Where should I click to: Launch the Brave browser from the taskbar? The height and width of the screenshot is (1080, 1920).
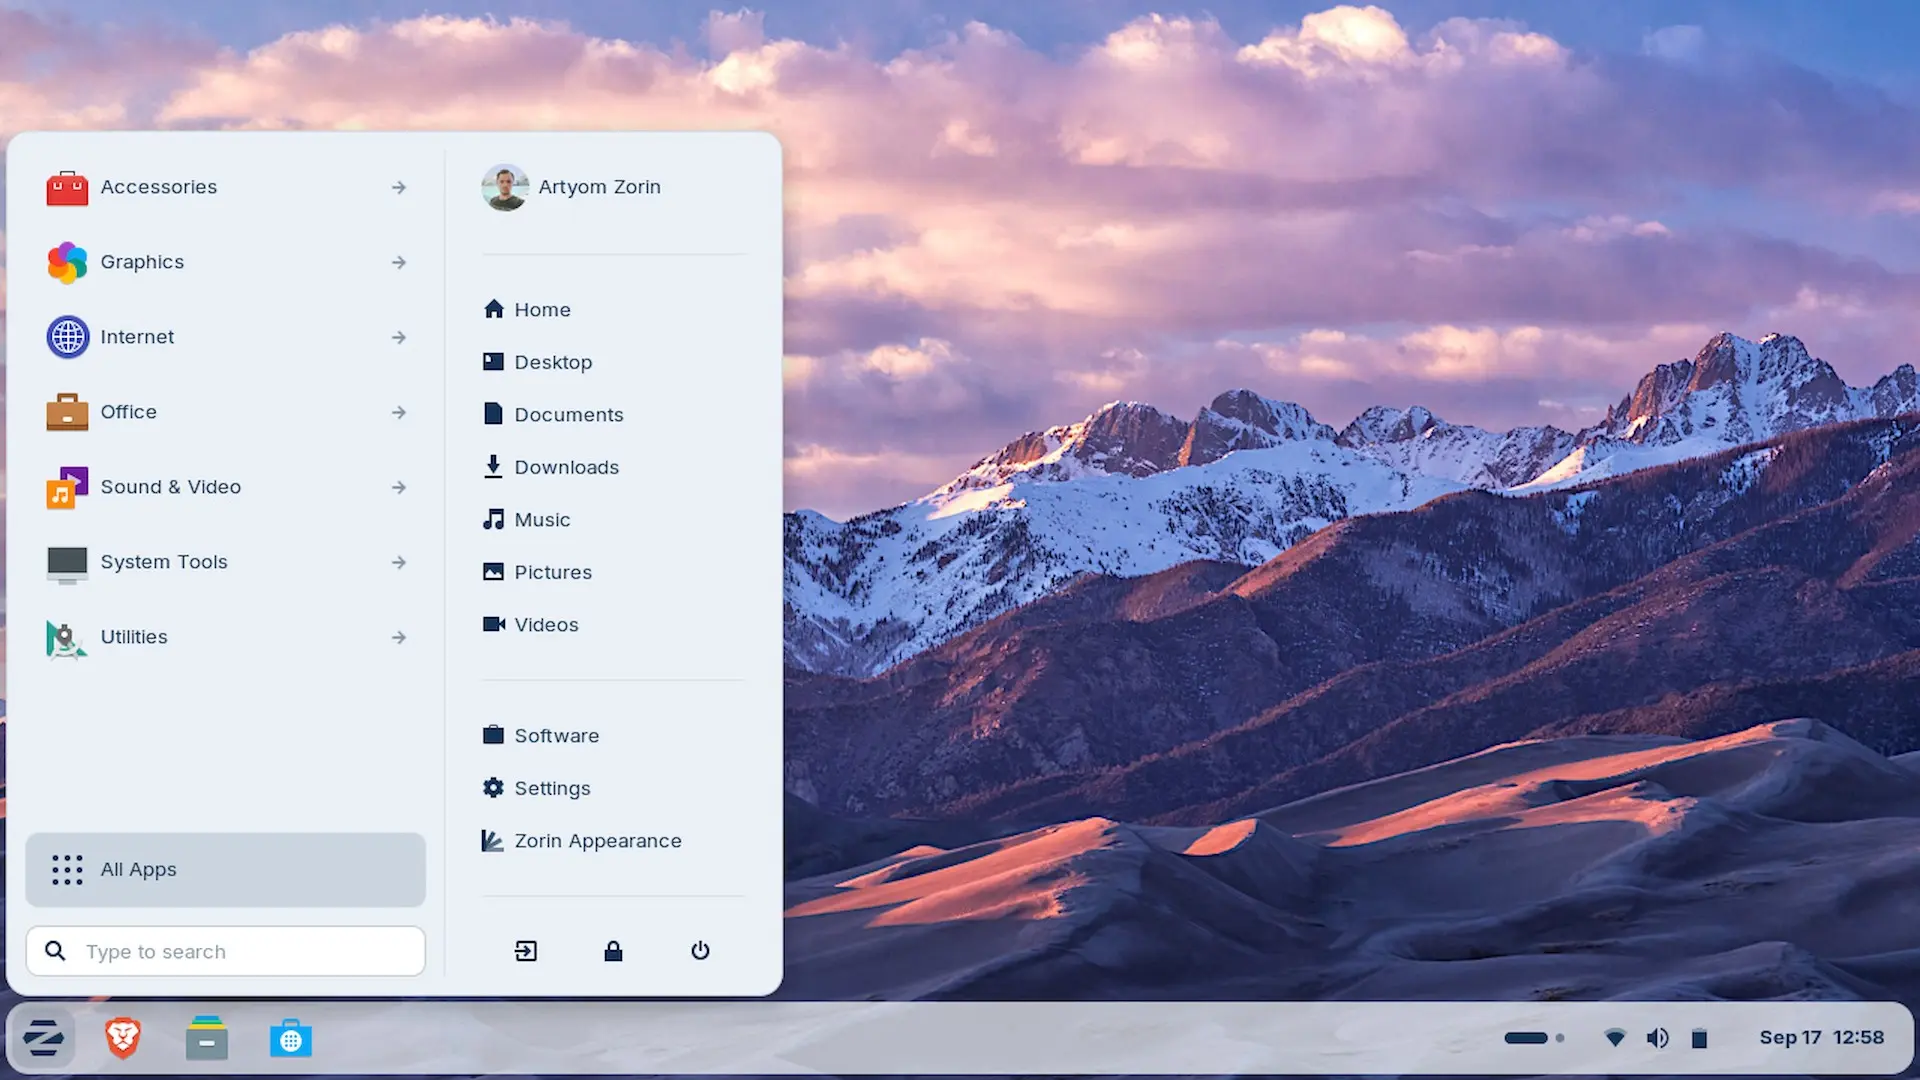122,1037
